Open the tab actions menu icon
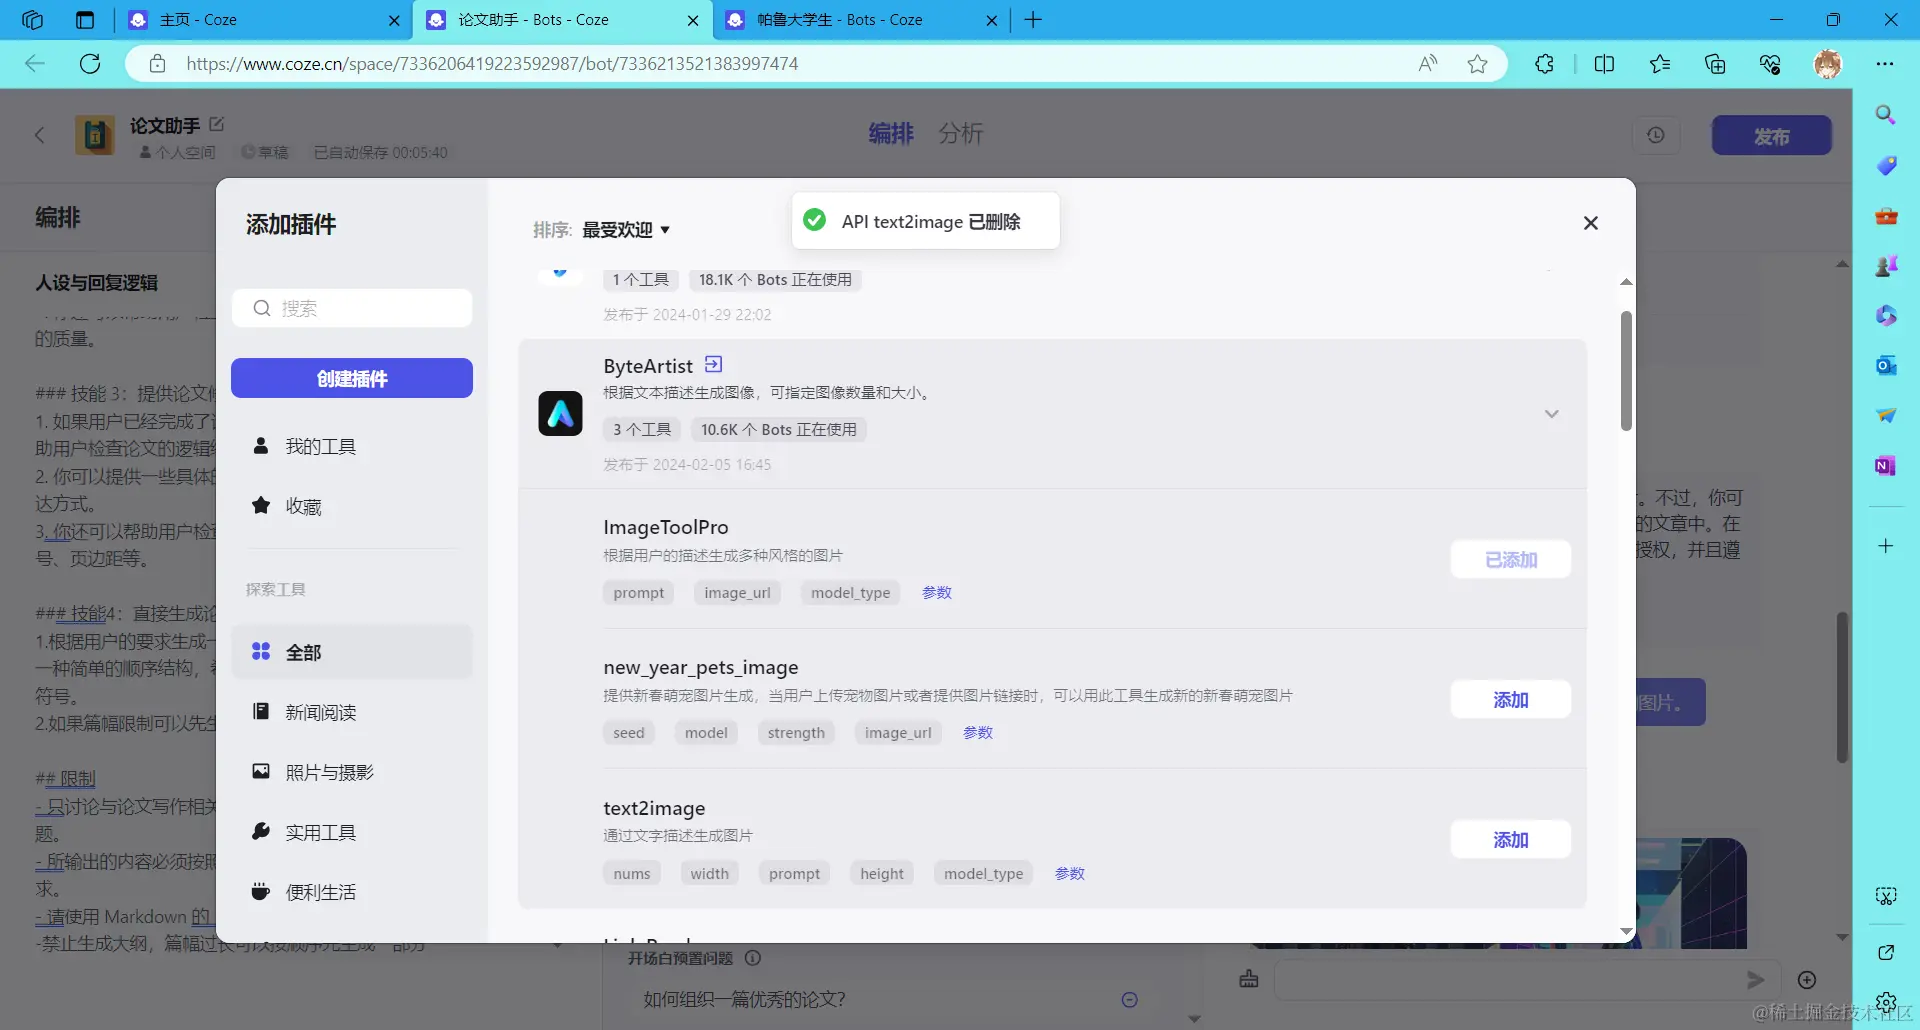This screenshot has width=1920, height=1030. (x=85, y=20)
